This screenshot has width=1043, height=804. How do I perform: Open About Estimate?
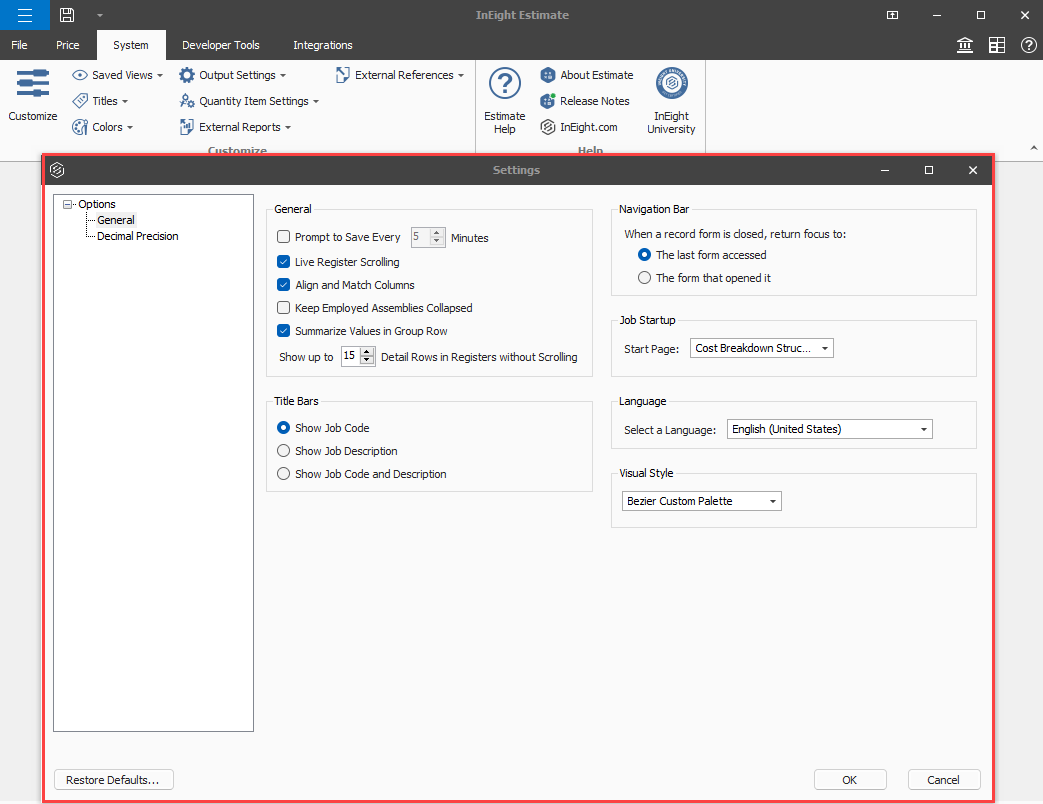587,75
